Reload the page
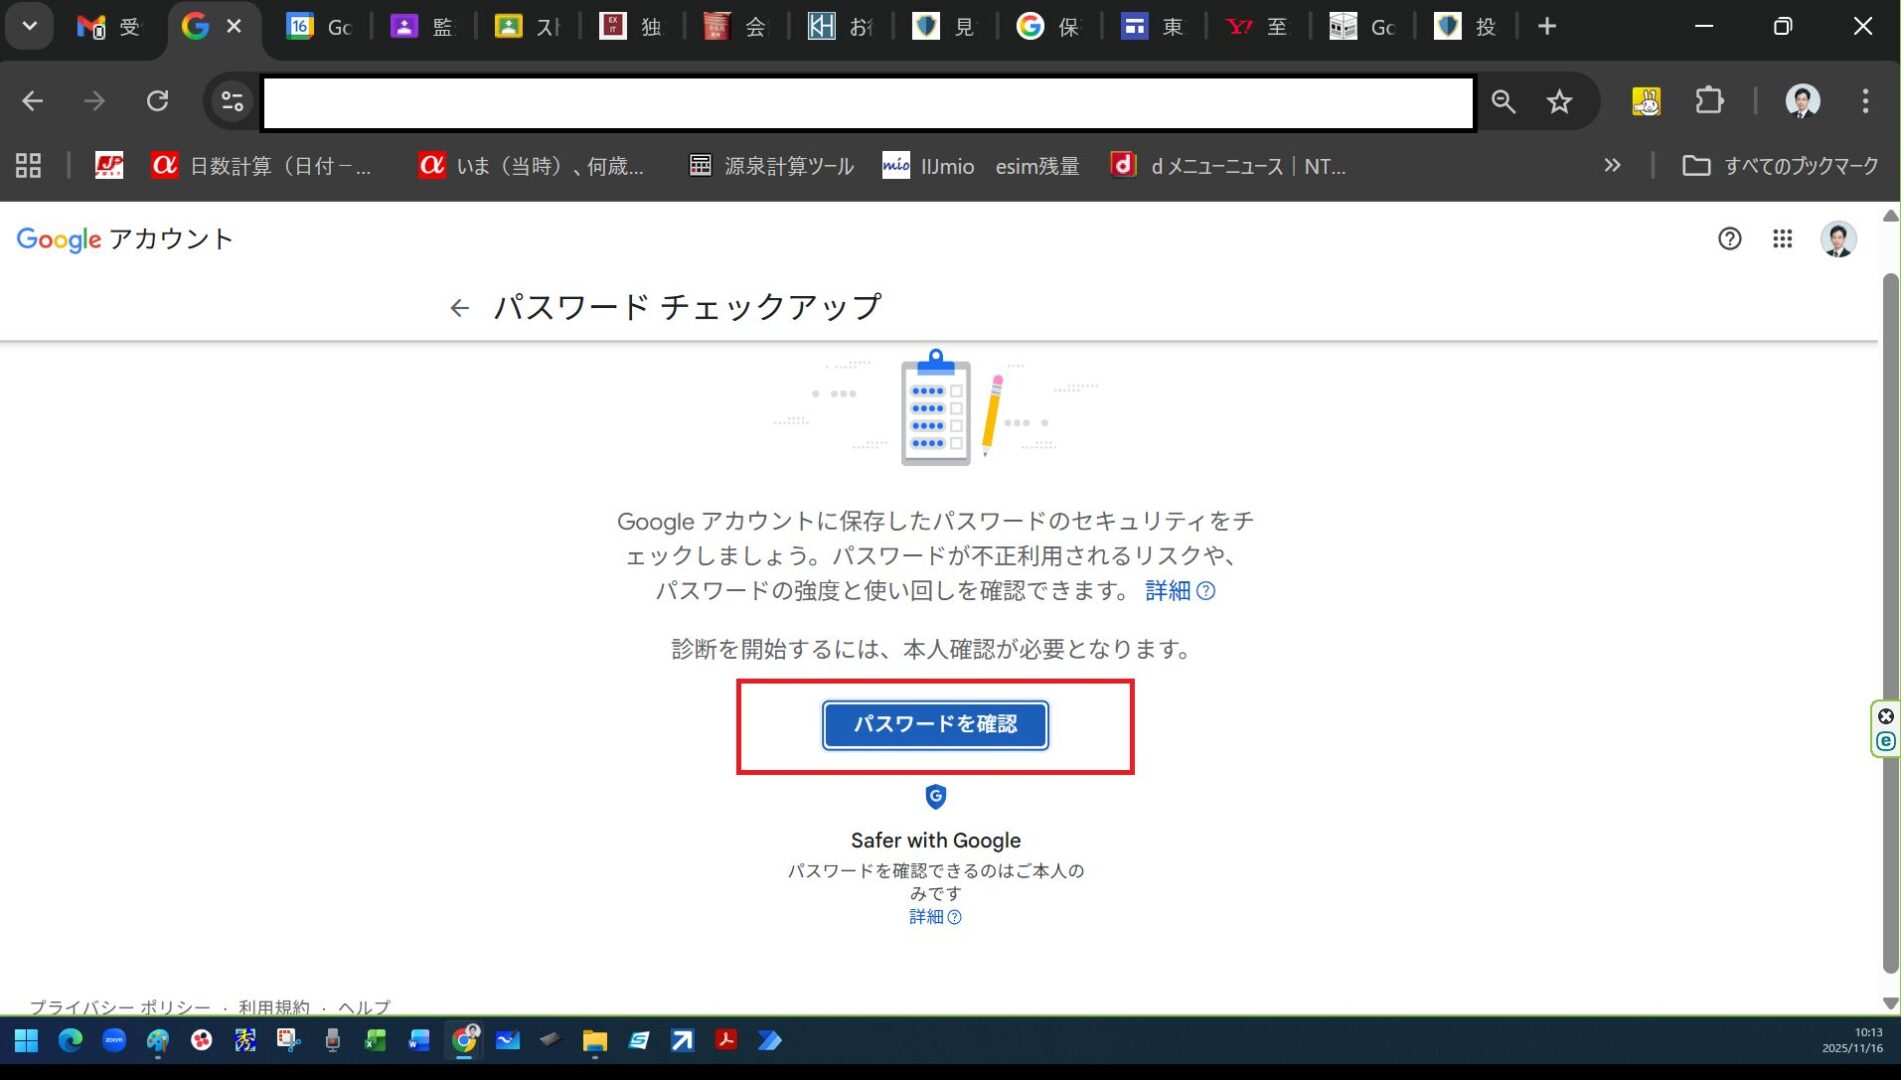 157,102
